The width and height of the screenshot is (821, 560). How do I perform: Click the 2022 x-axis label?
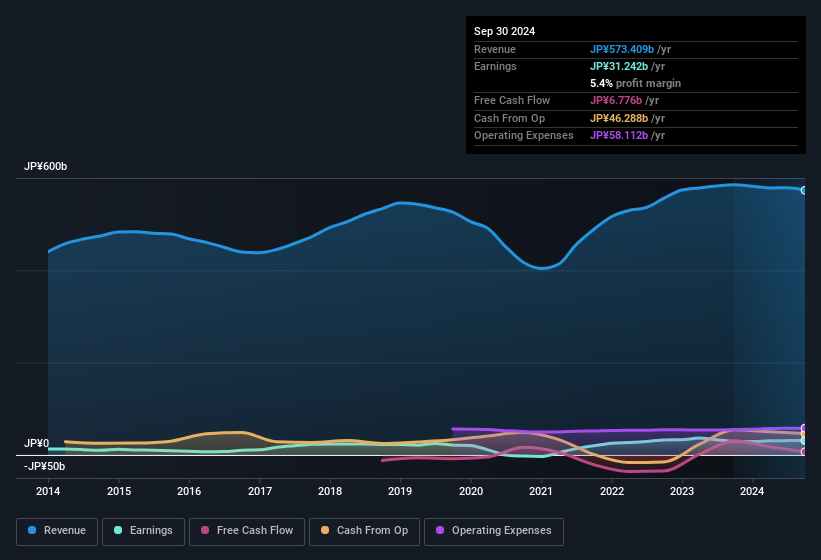click(612, 491)
